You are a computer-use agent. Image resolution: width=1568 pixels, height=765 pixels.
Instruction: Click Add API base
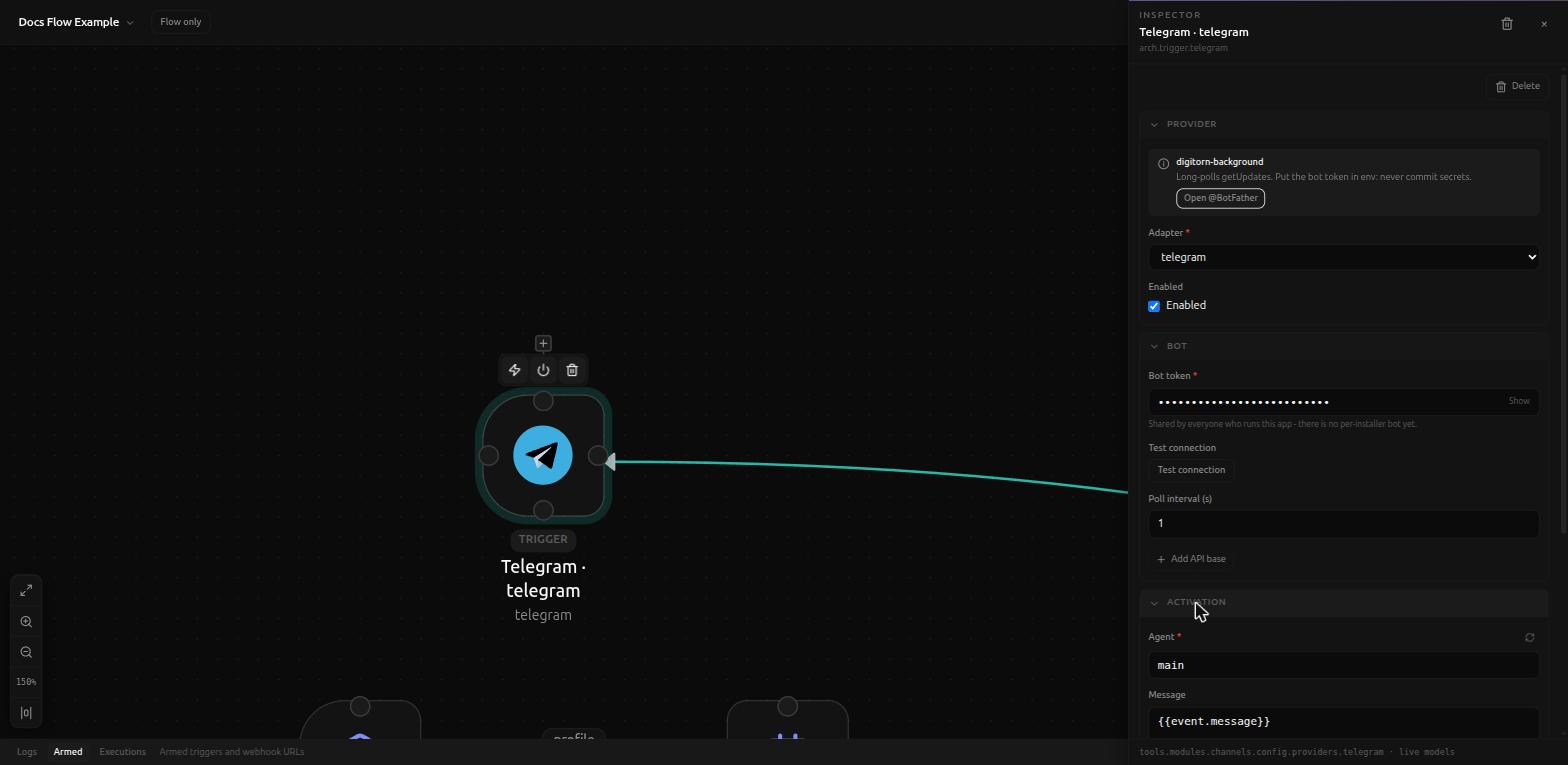tap(1191, 559)
